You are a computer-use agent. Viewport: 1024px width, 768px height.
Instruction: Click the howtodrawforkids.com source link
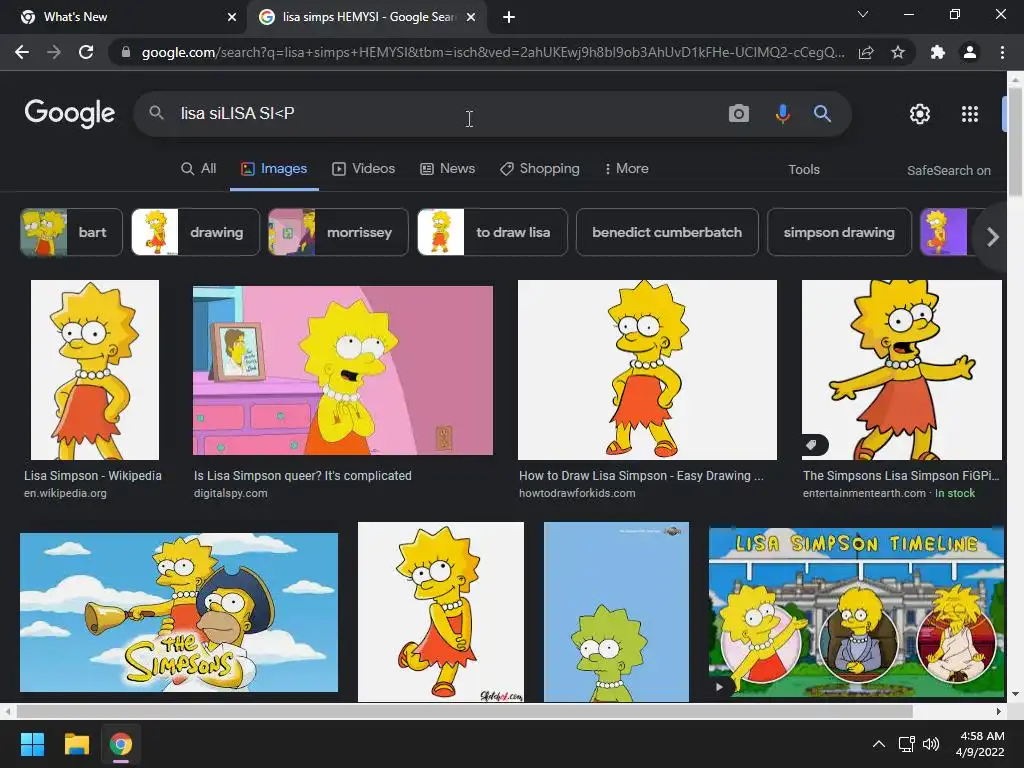point(577,493)
